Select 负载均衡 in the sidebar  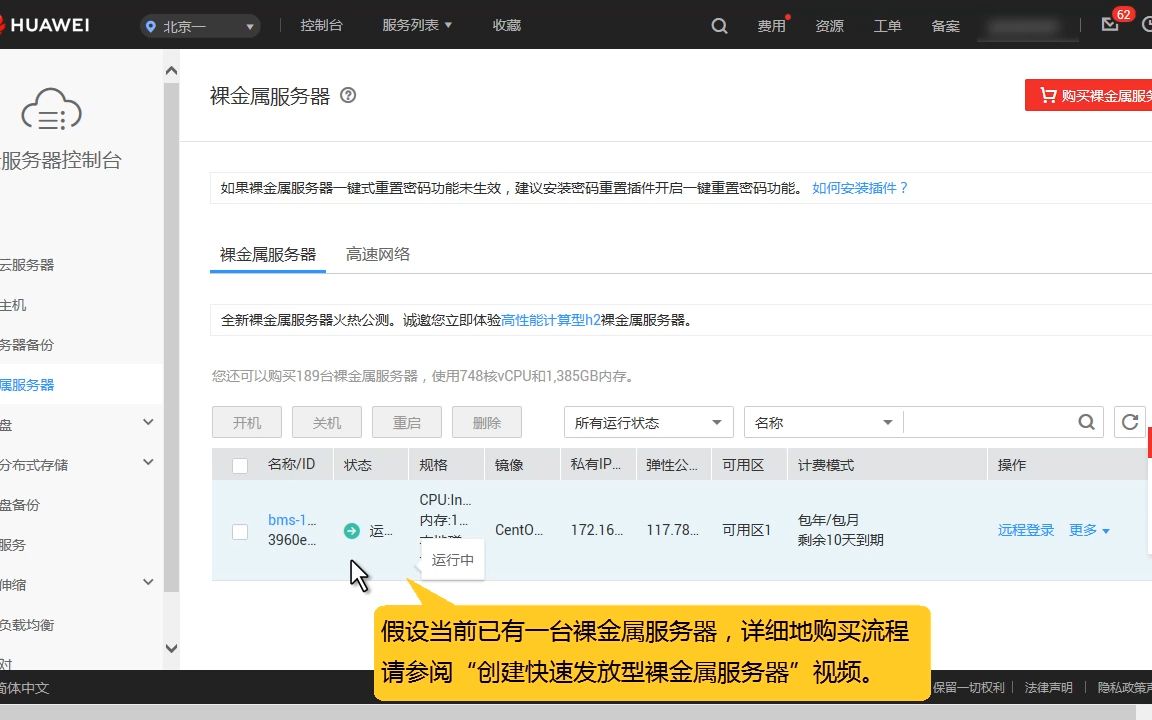click(27, 625)
